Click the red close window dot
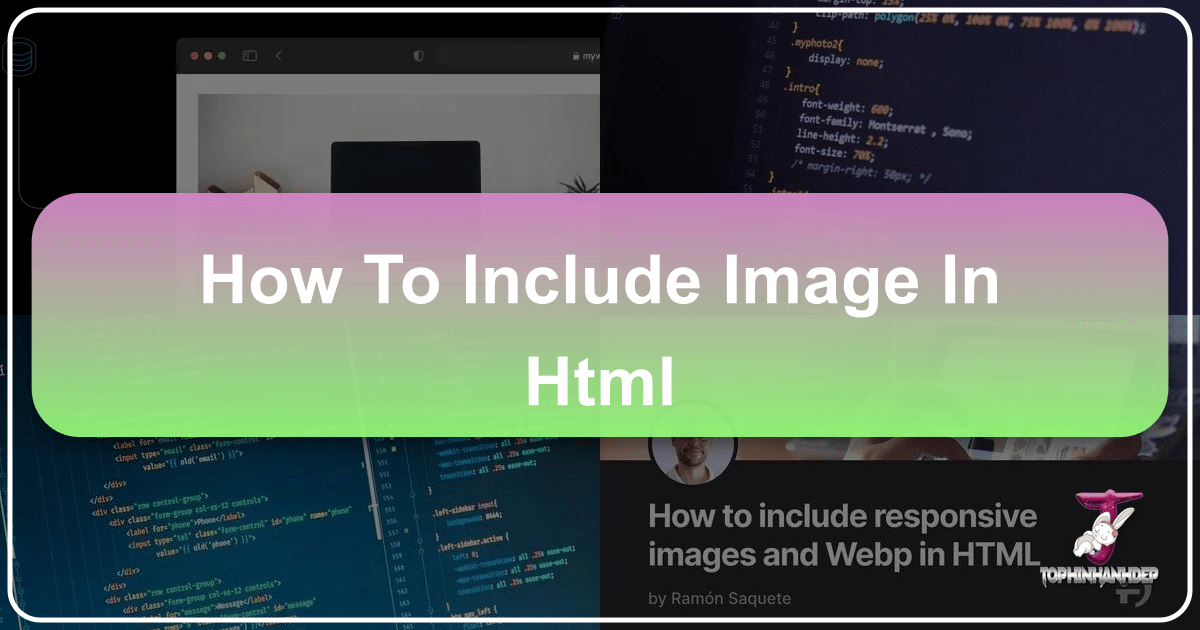 pos(196,56)
